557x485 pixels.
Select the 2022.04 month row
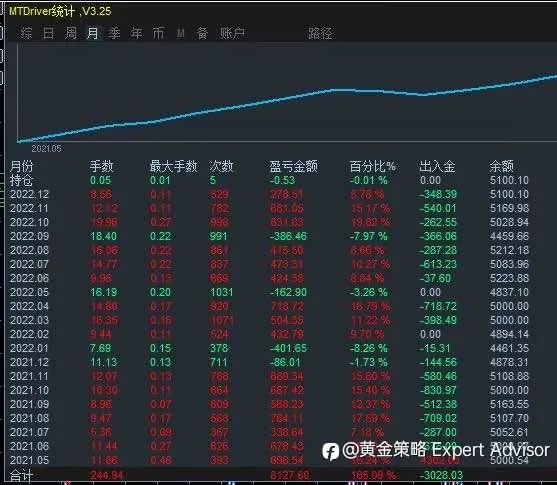[x=270, y=306]
